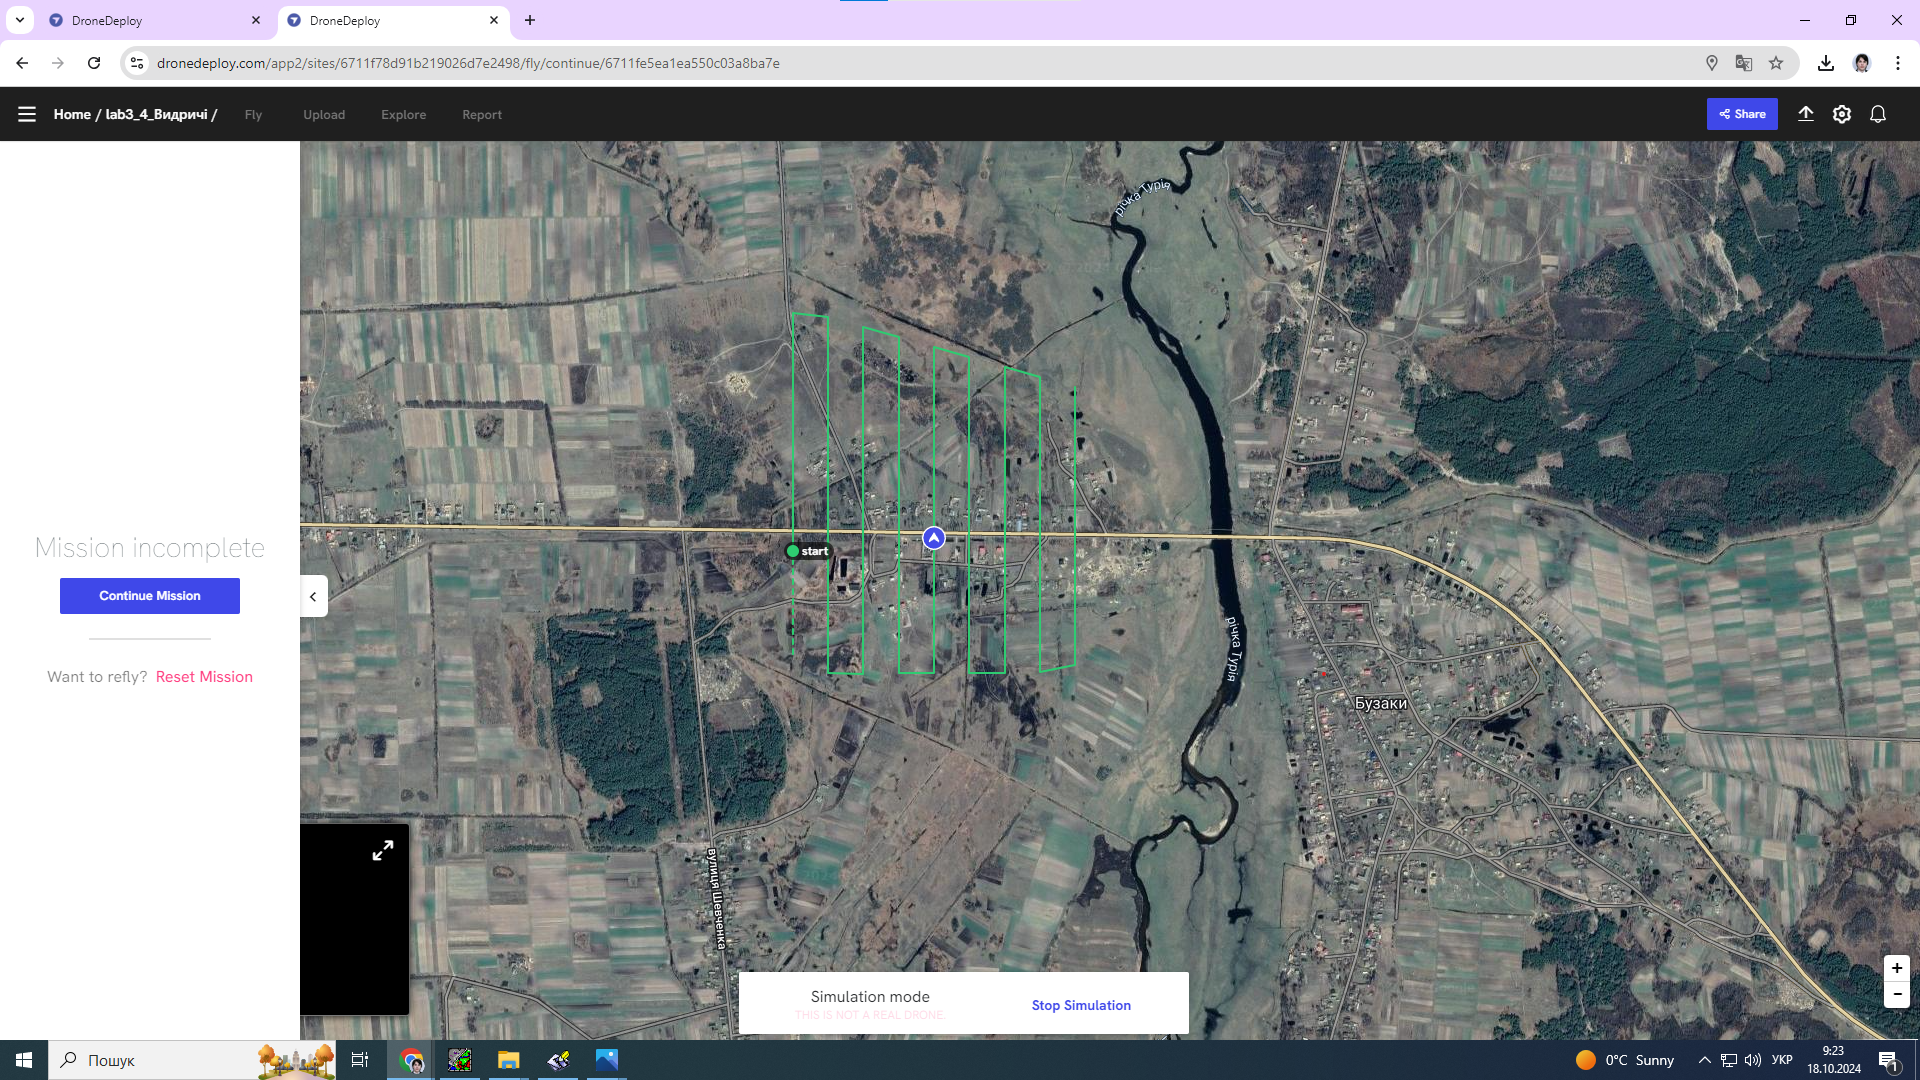The width and height of the screenshot is (1920, 1080).
Task: Click the green start waypoint marker
Action: (793, 551)
